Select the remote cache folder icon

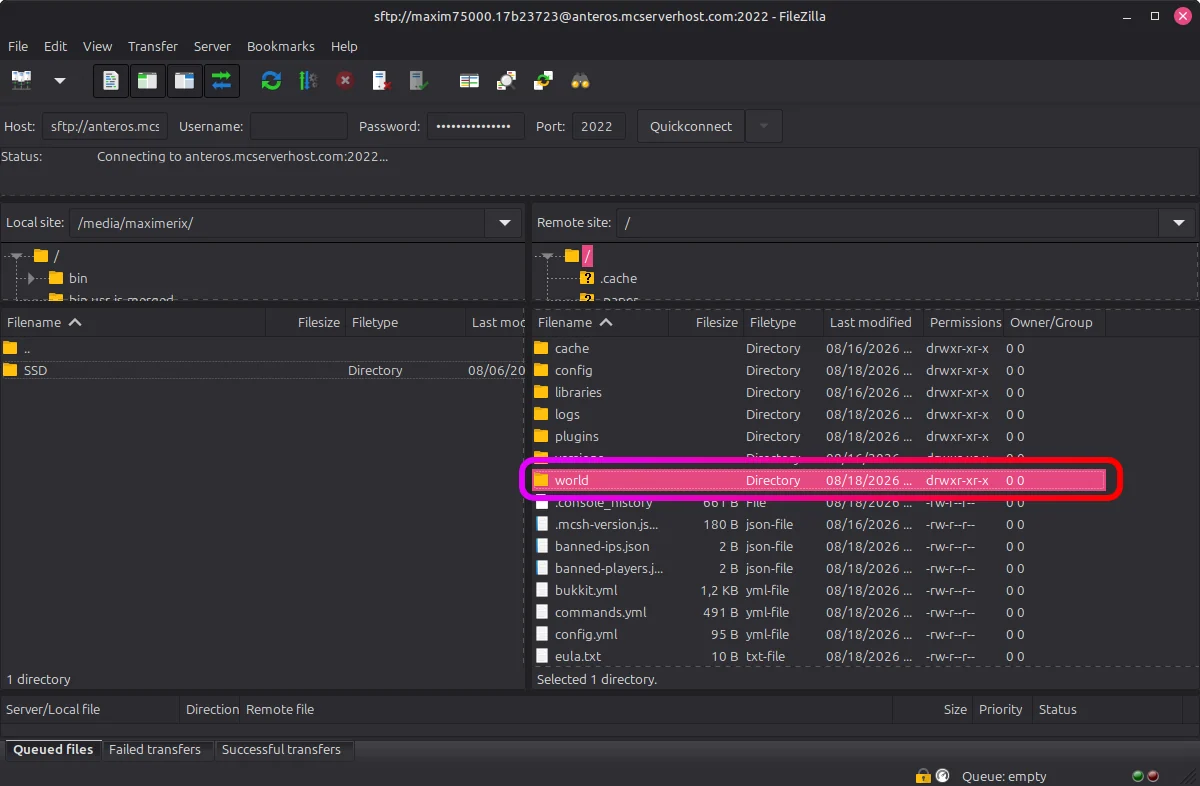[x=542, y=348]
